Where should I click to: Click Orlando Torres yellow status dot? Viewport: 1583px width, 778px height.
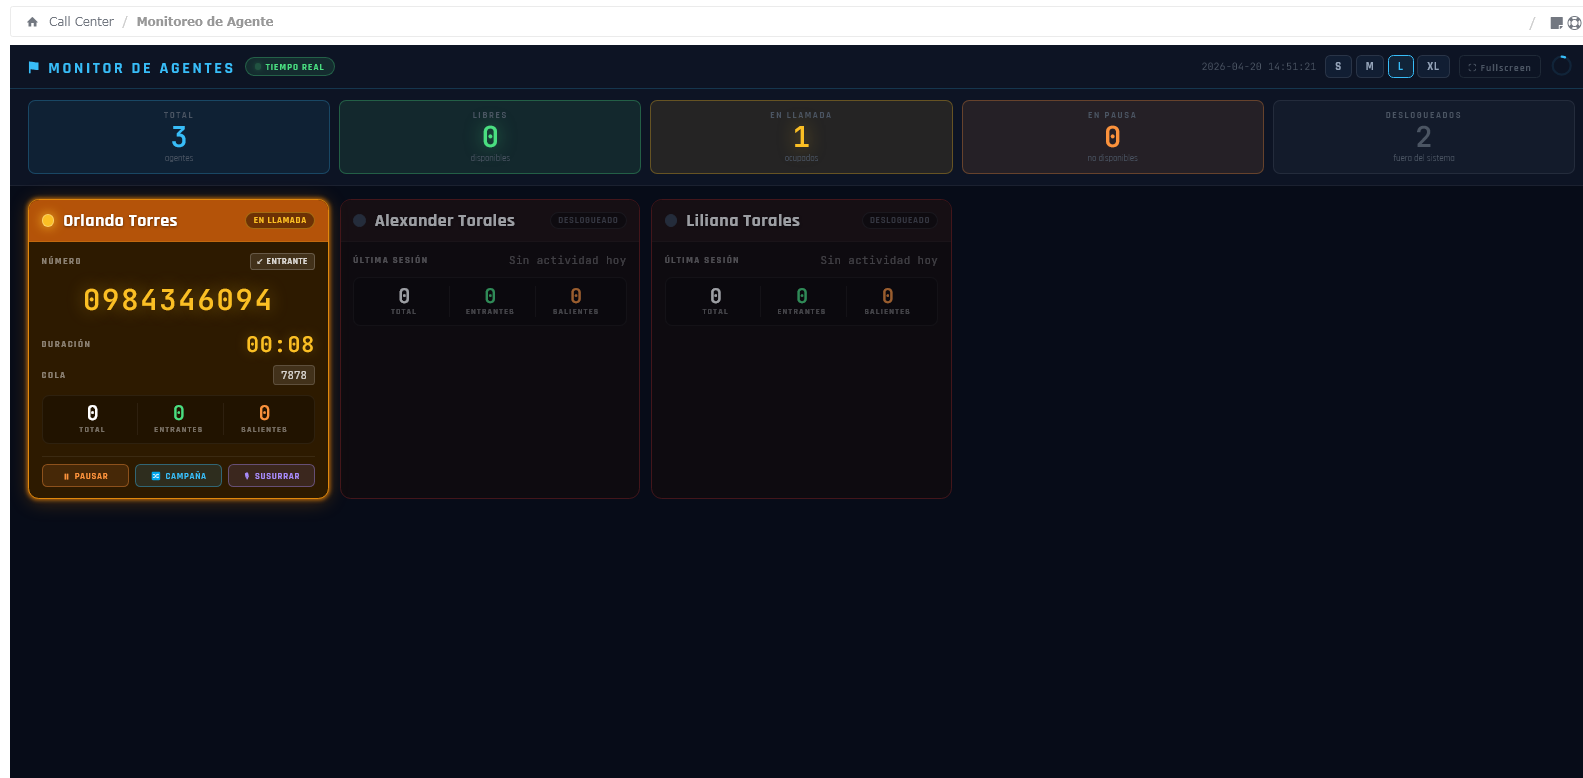tap(48, 221)
